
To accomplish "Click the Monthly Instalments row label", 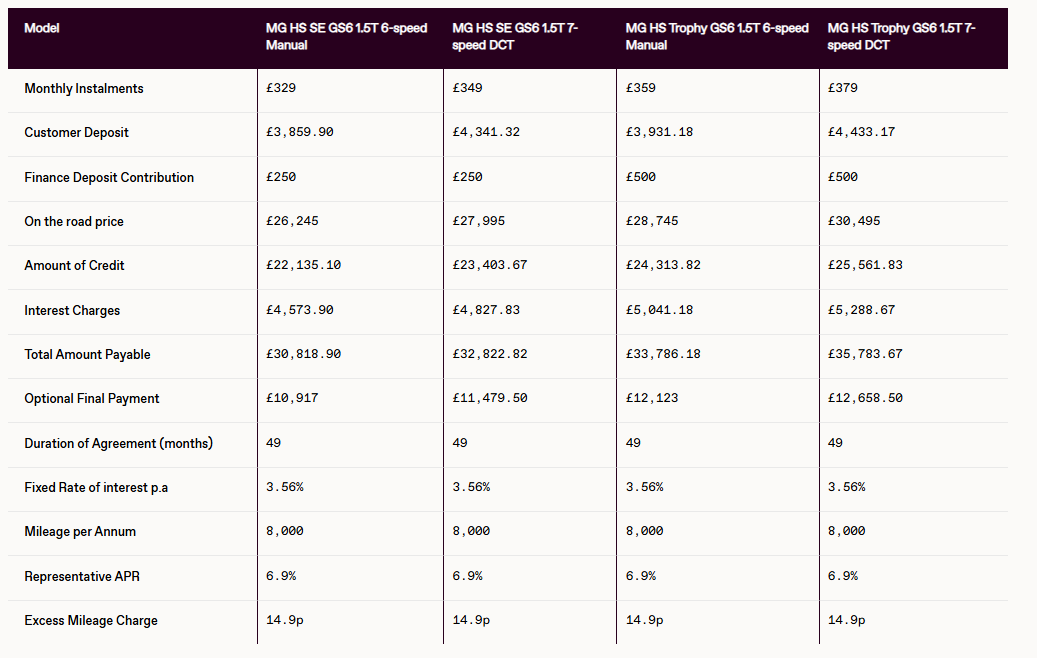I will tap(84, 89).
